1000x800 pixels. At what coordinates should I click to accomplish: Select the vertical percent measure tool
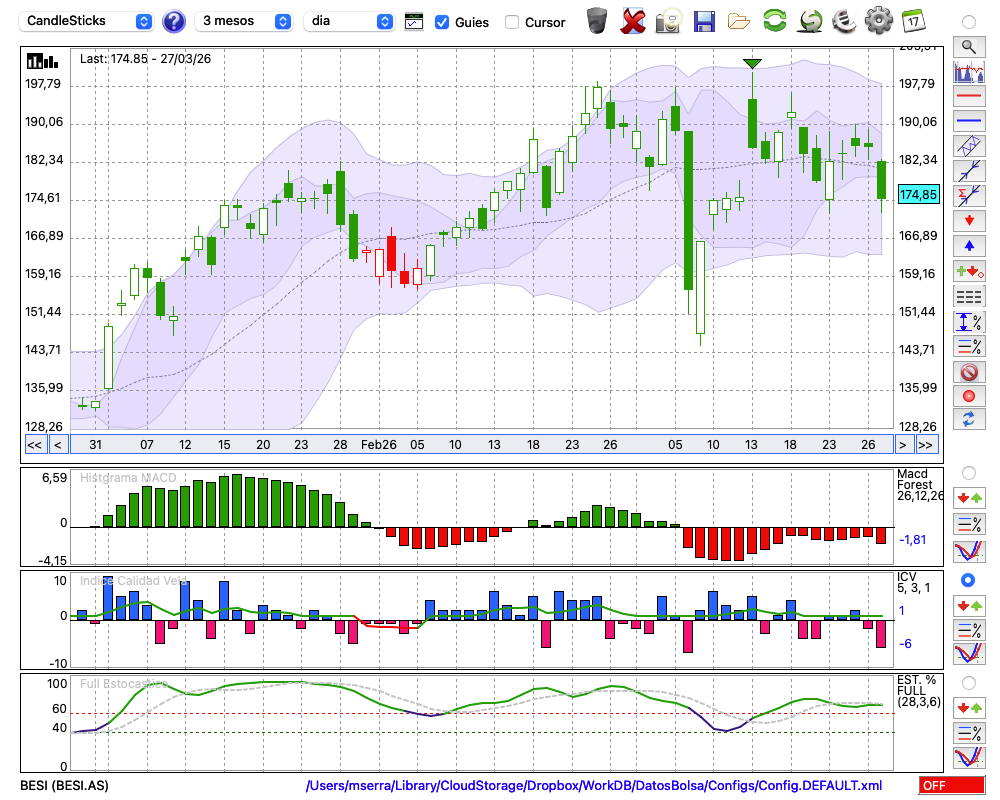click(969, 322)
